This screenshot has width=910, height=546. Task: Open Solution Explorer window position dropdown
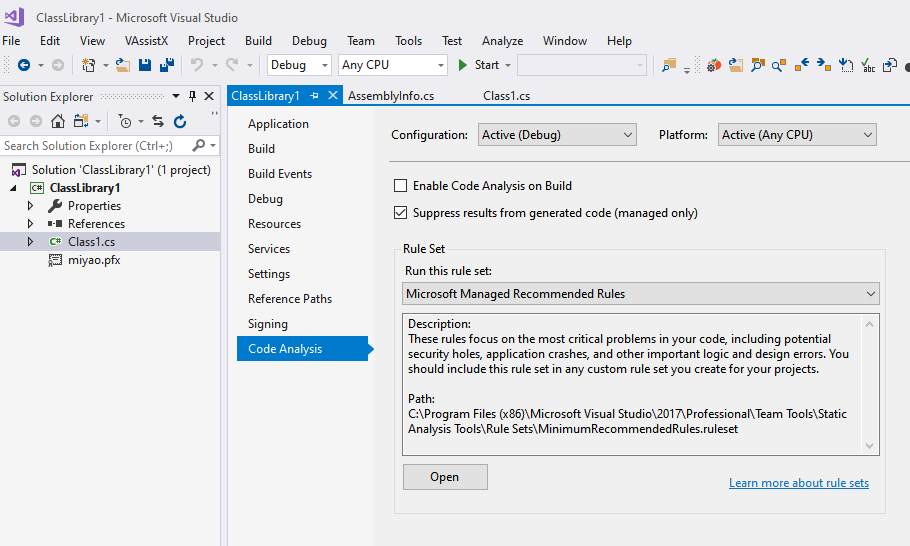pyautogui.click(x=176, y=96)
